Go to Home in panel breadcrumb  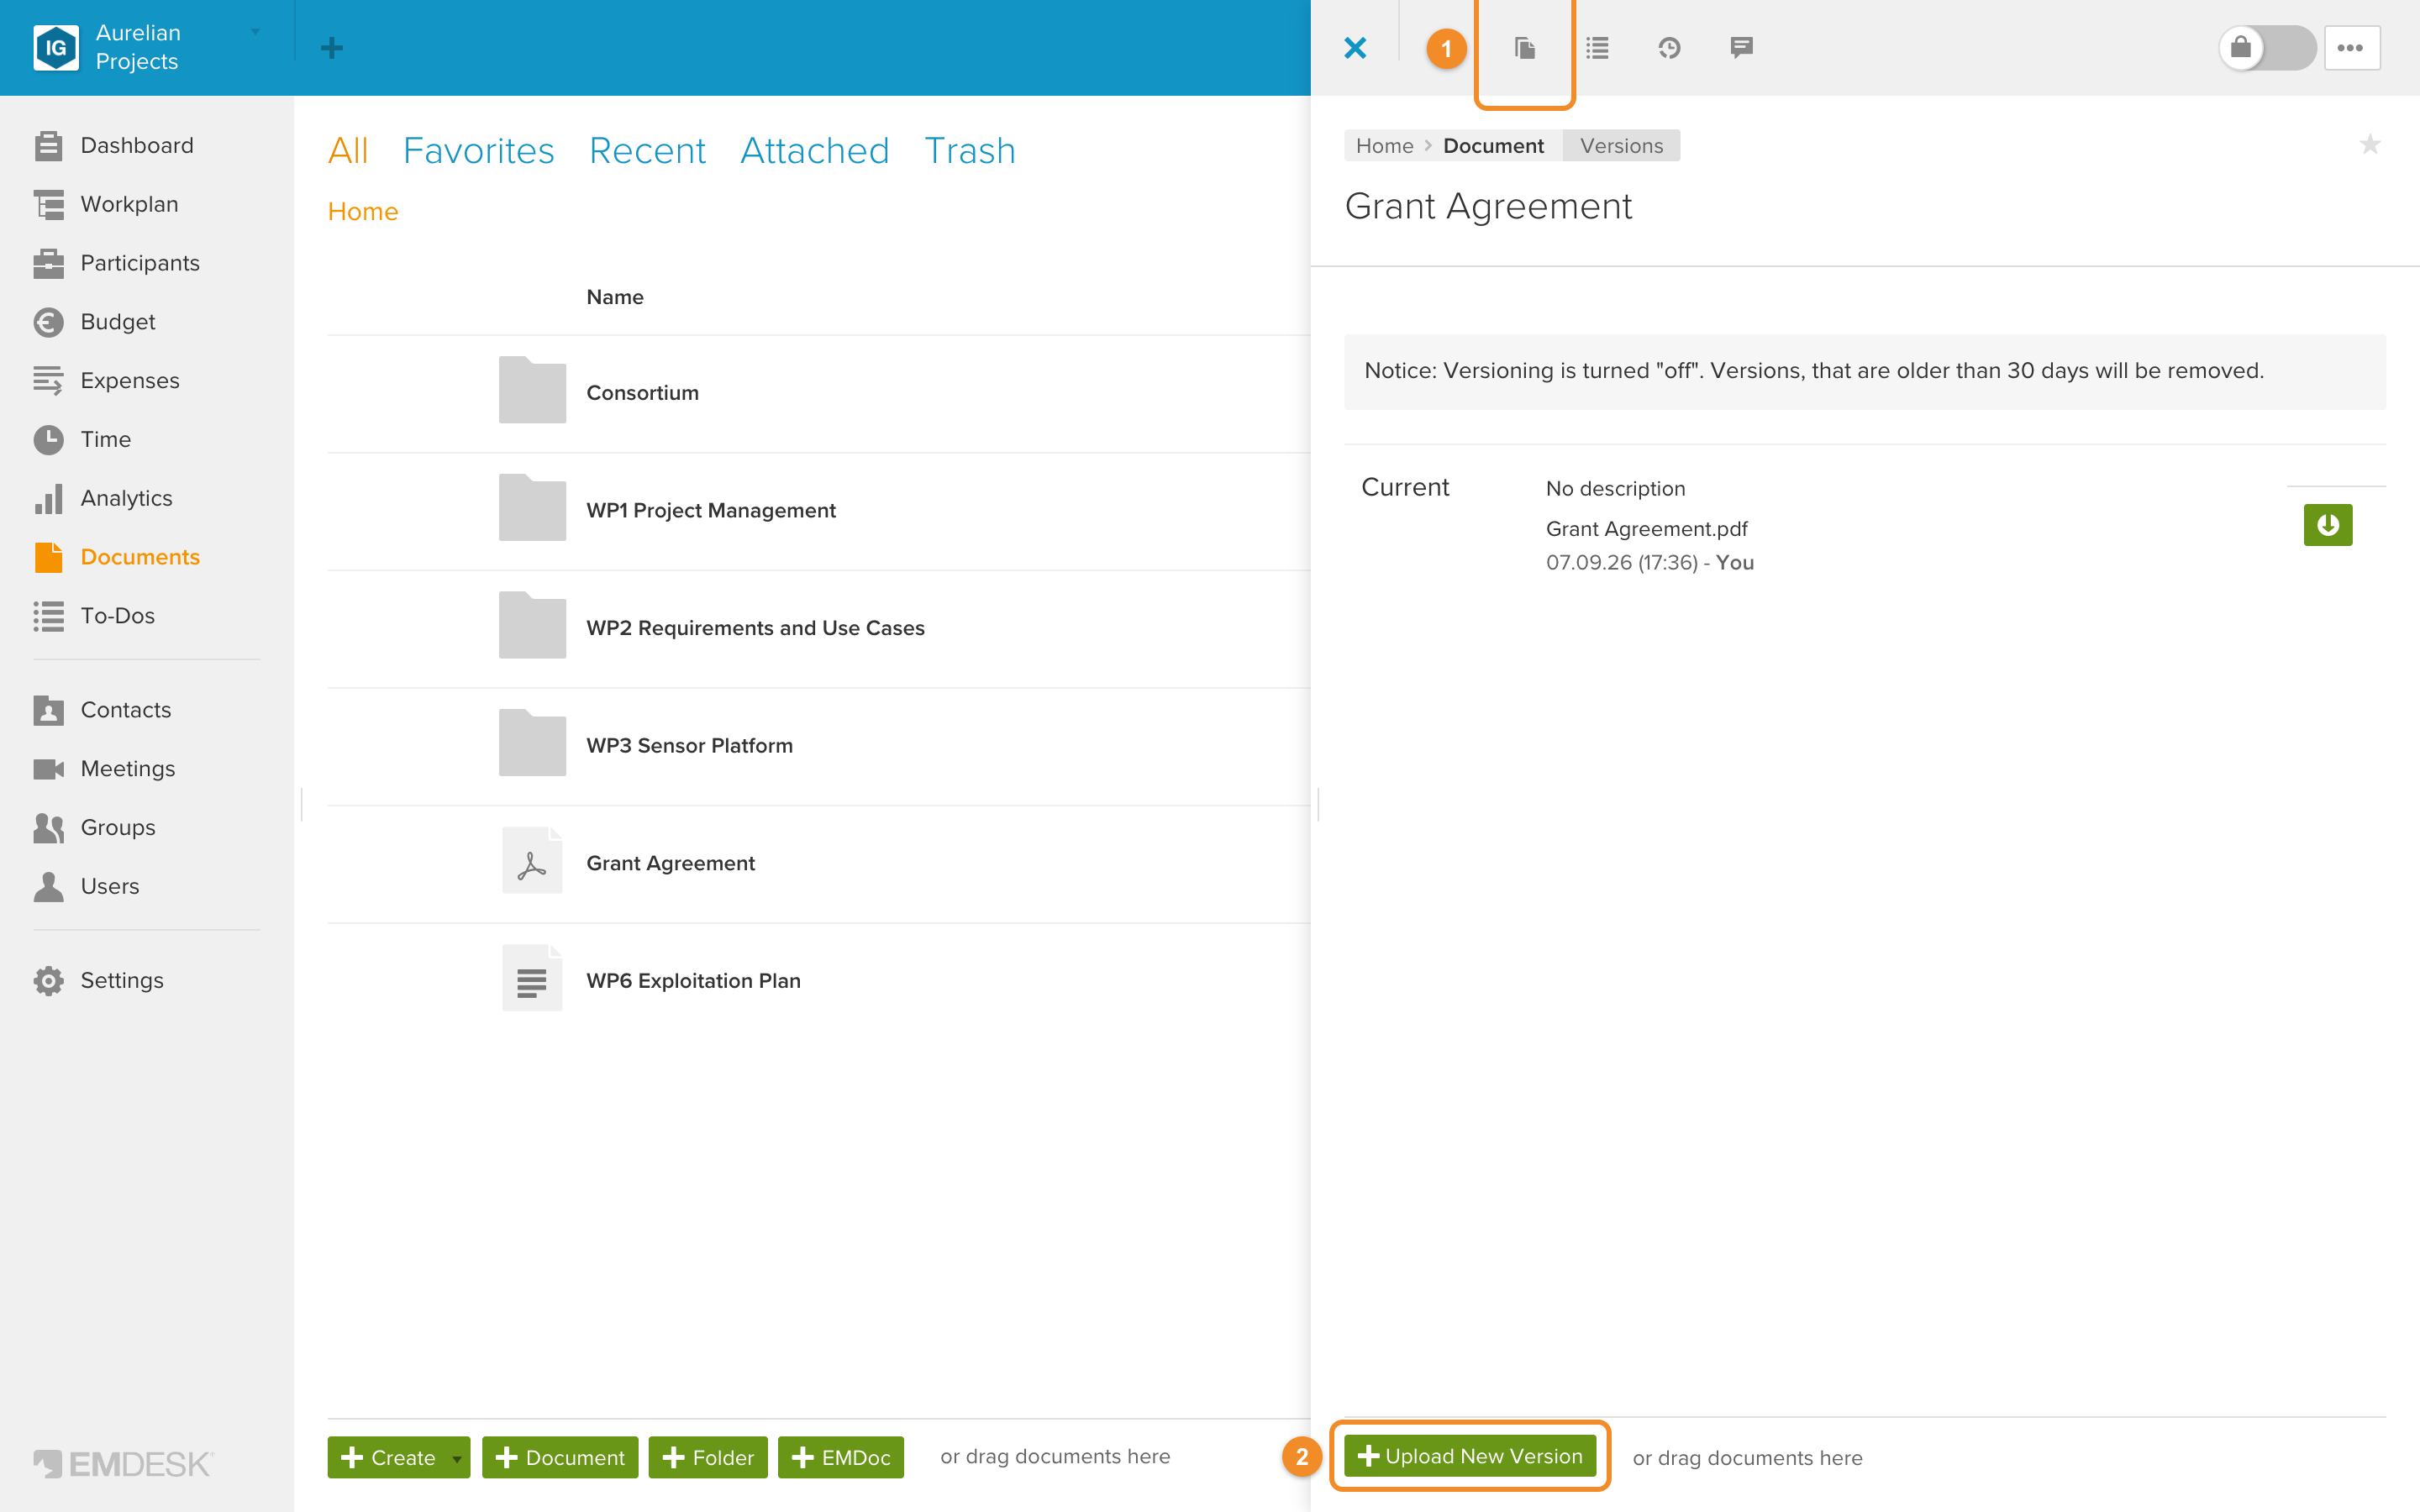[1384, 145]
